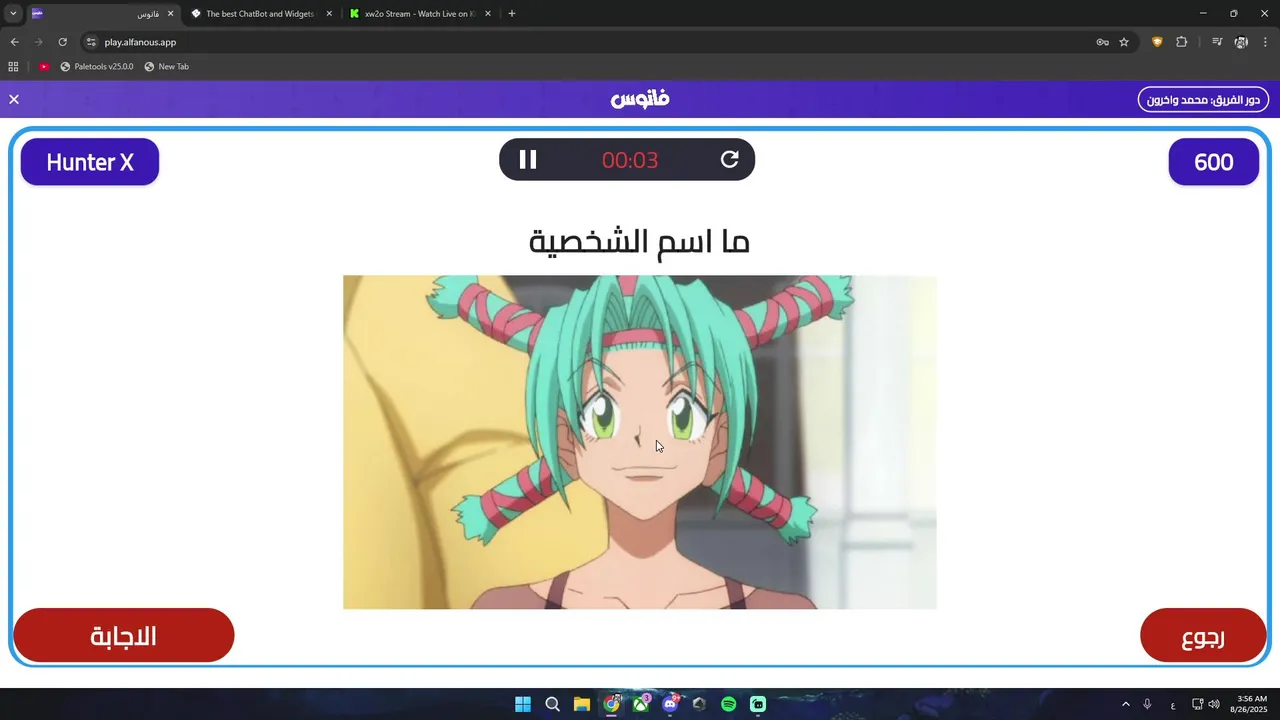Pause the question countdown timer
The width and height of the screenshot is (1280, 720).
click(x=528, y=160)
